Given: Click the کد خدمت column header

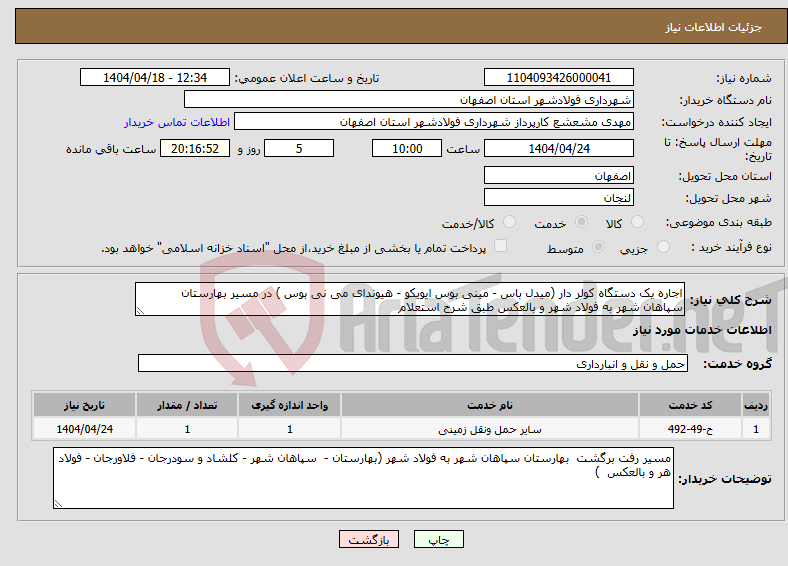Looking at the screenshot, I should [691, 405].
